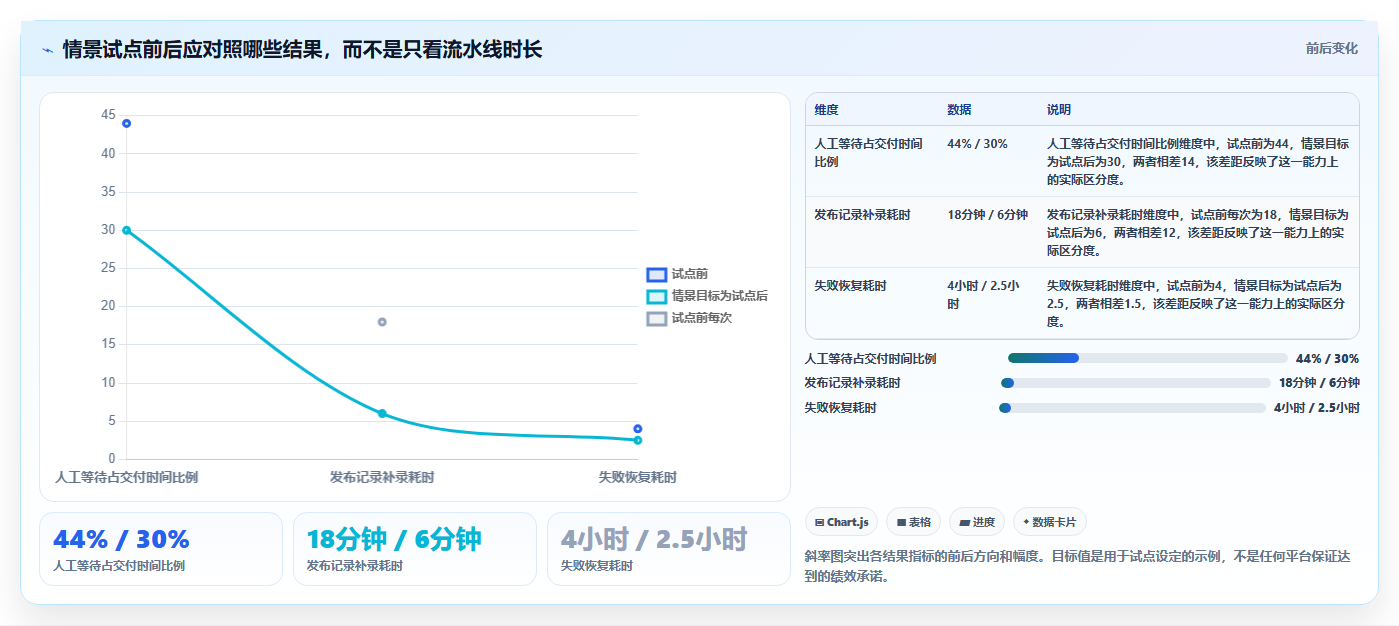Click the 前后变化 label in header
1399x626 pixels.
point(1331,48)
